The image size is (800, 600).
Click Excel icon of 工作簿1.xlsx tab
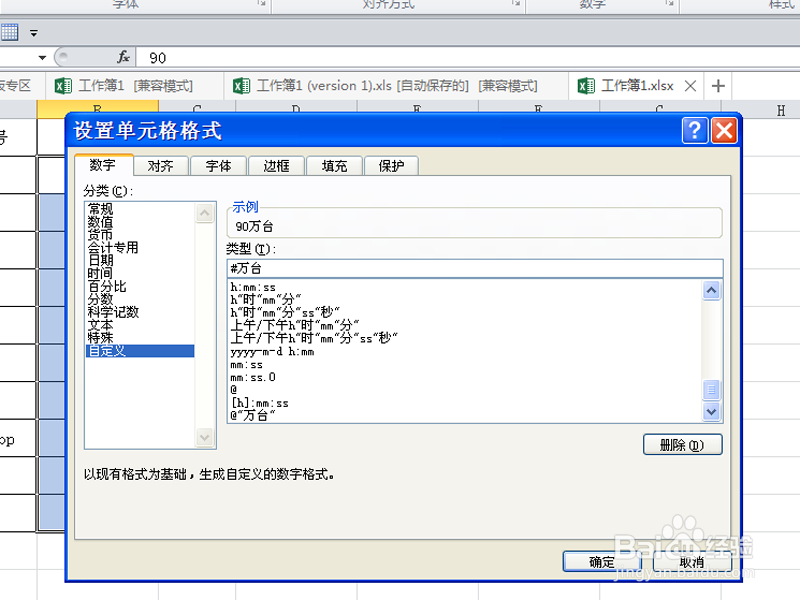(586, 86)
